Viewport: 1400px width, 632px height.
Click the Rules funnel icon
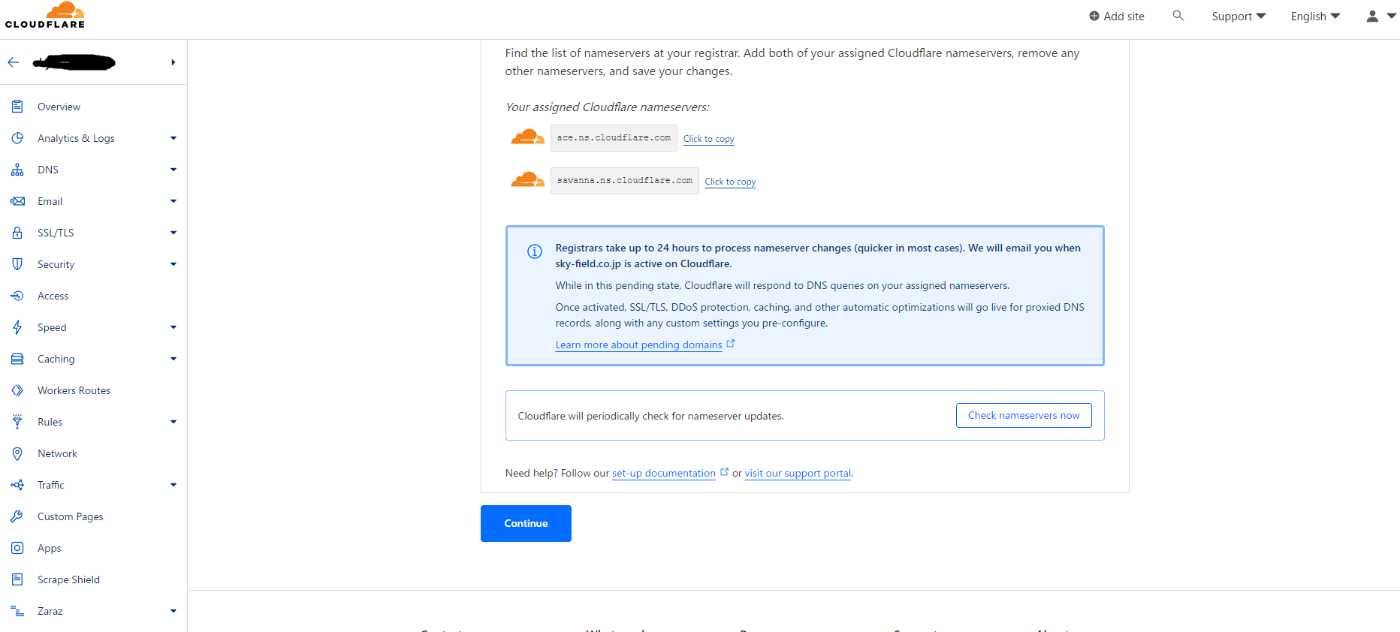[x=17, y=422]
